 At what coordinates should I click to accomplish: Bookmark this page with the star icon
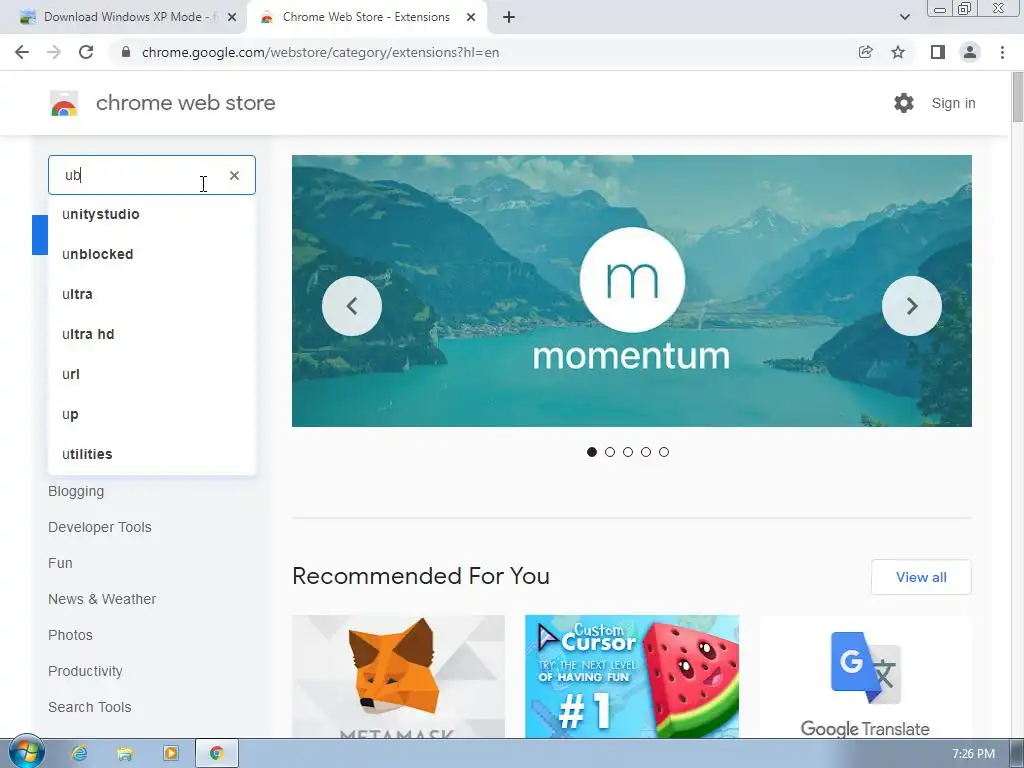[x=898, y=52]
